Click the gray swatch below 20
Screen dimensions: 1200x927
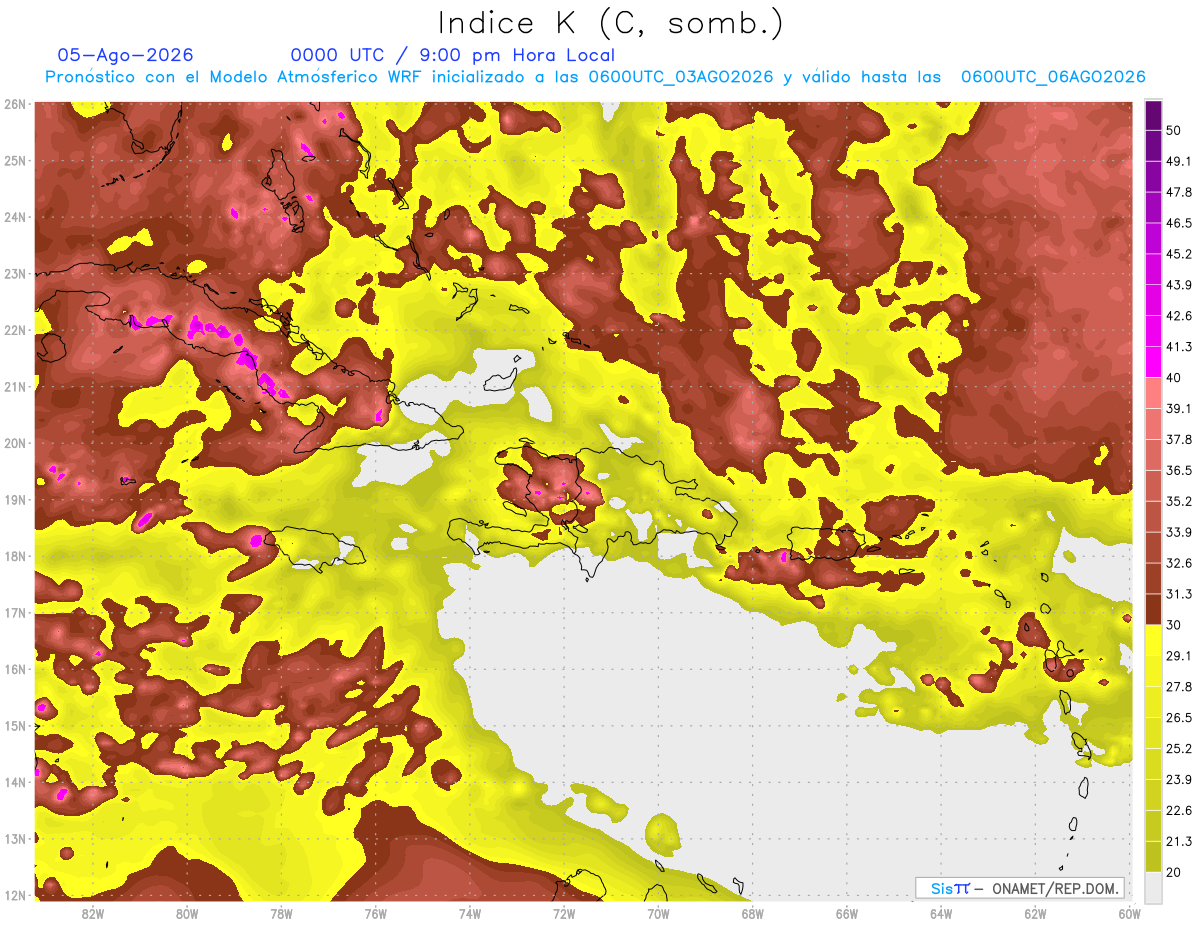click(x=1153, y=886)
